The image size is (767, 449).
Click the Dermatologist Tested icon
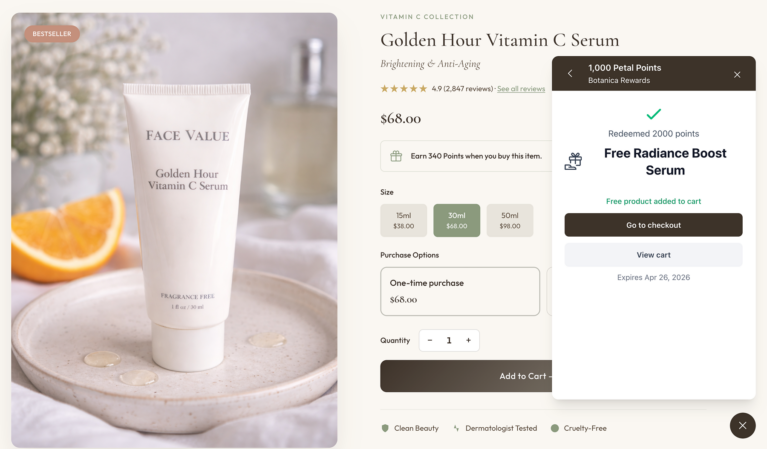tap(456, 428)
